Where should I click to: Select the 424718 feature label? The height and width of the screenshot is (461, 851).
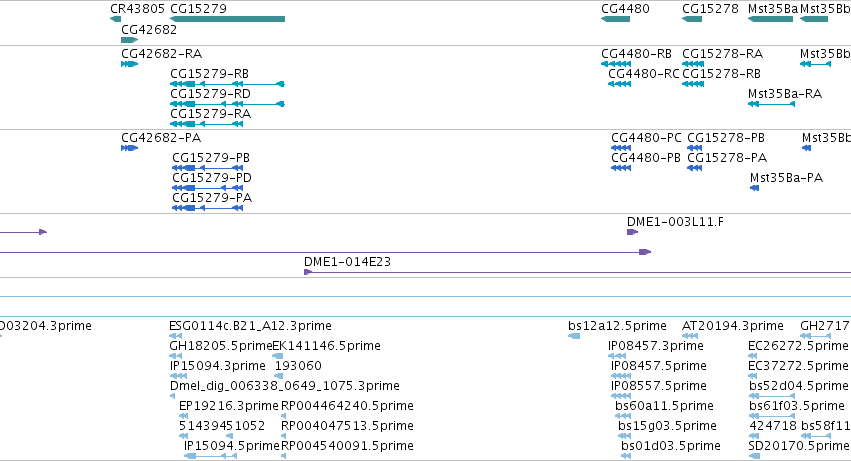click(773, 427)
